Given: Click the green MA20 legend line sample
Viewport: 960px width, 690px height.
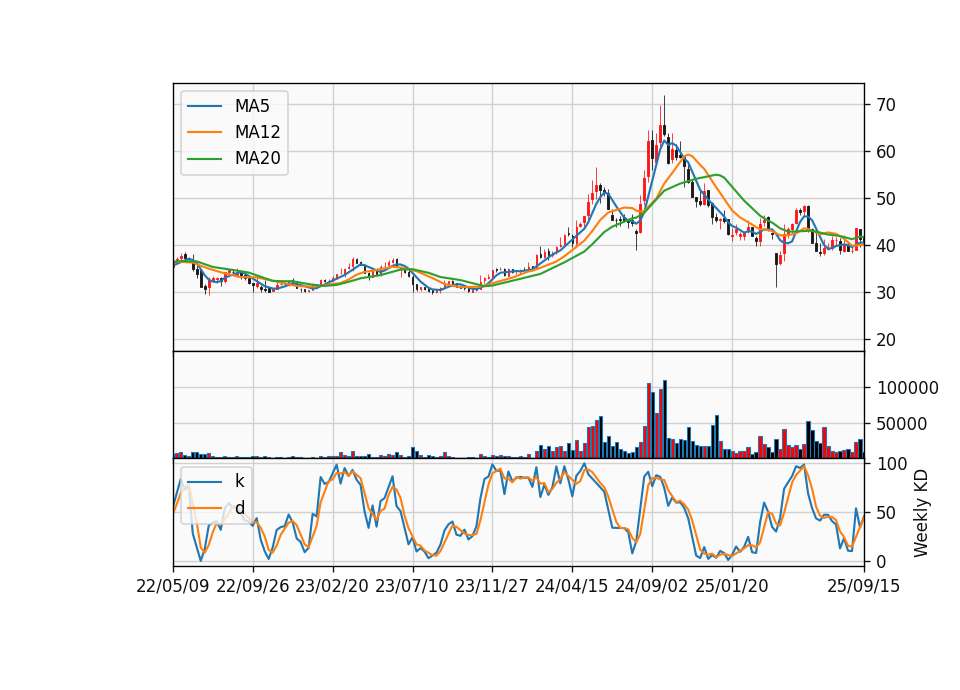Looking at the screenshot, I should [204, 159].
